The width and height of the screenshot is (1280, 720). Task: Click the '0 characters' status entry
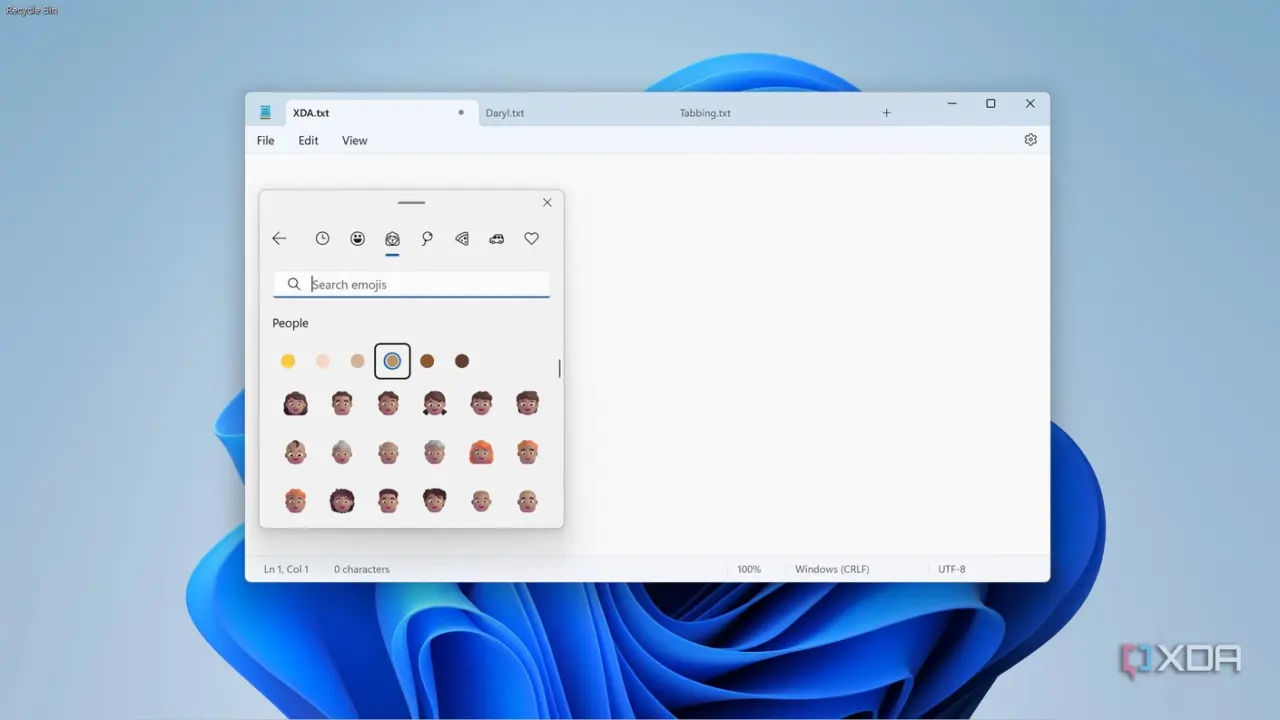(x=362, y=569)
